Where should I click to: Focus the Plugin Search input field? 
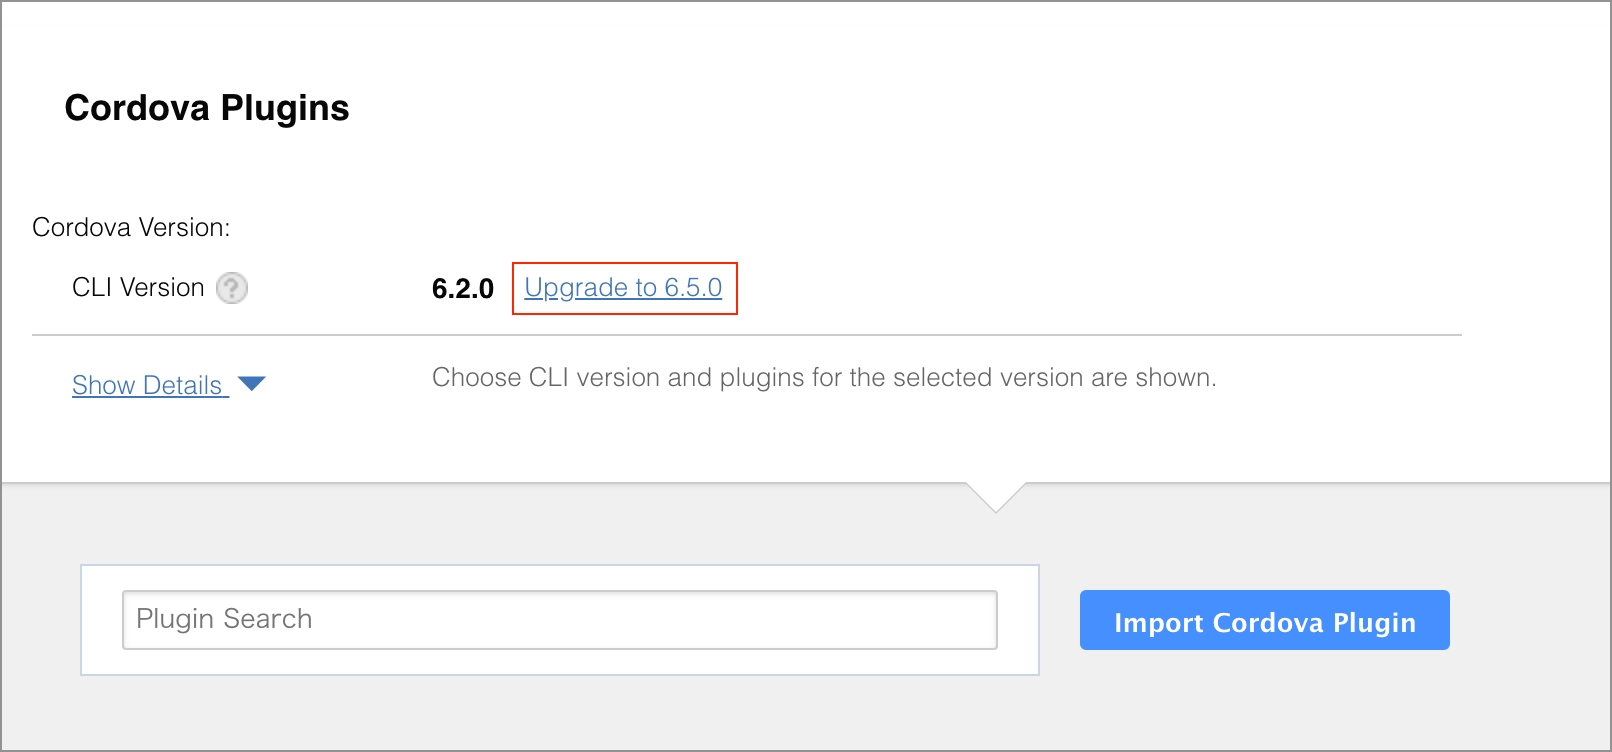(x=560, y=620)
